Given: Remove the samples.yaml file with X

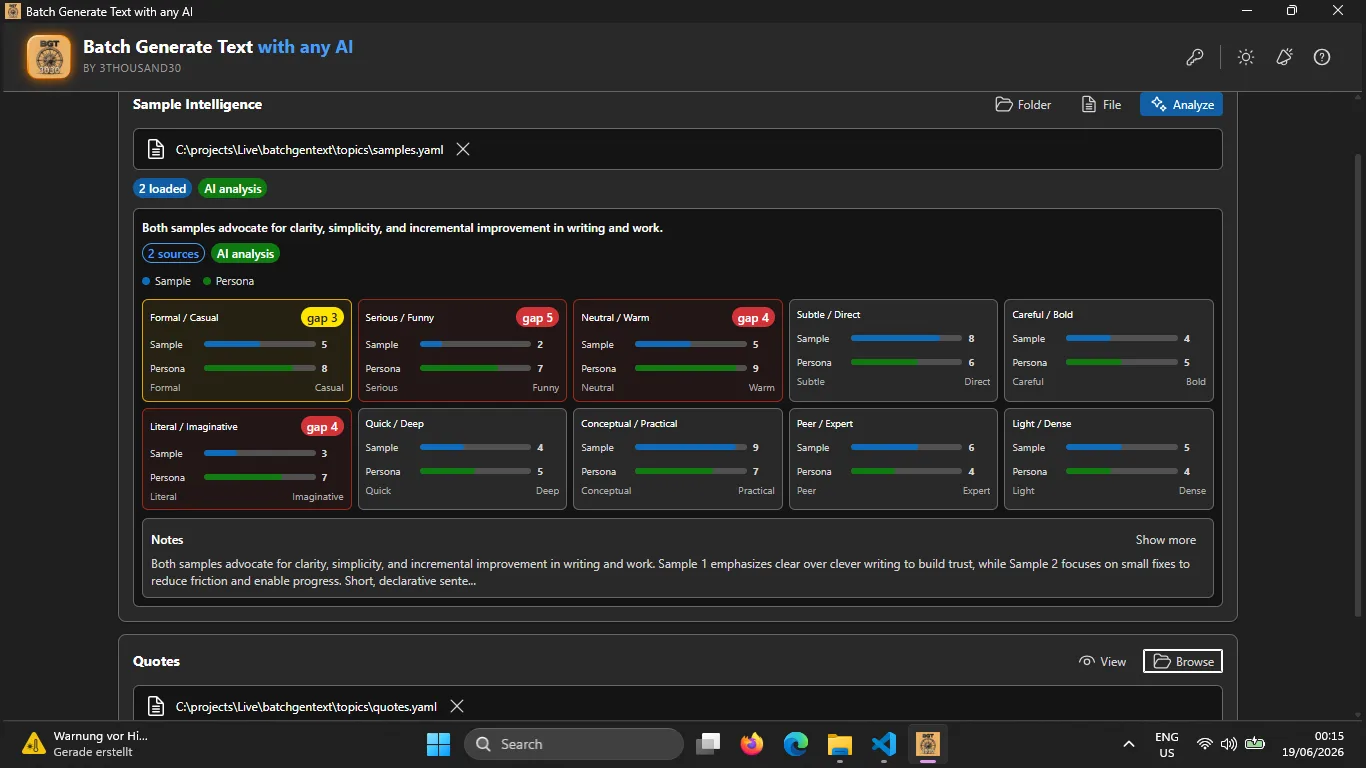Looking at the screenshot, I should [463, 149].
